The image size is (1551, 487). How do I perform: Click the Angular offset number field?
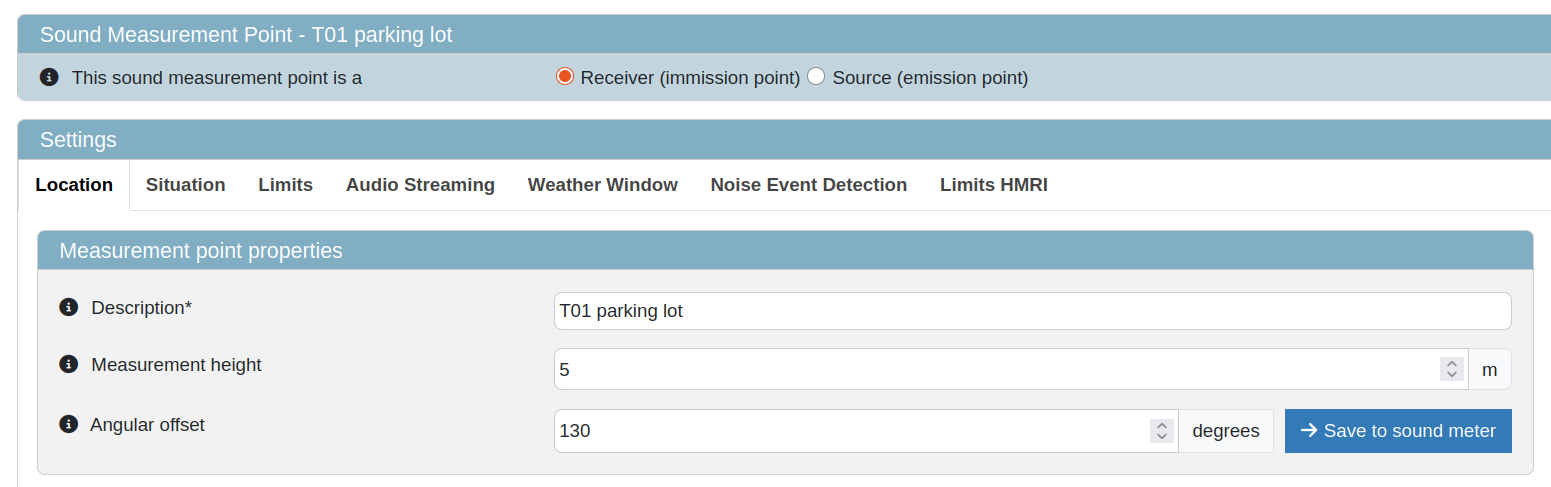click(850, 431)
